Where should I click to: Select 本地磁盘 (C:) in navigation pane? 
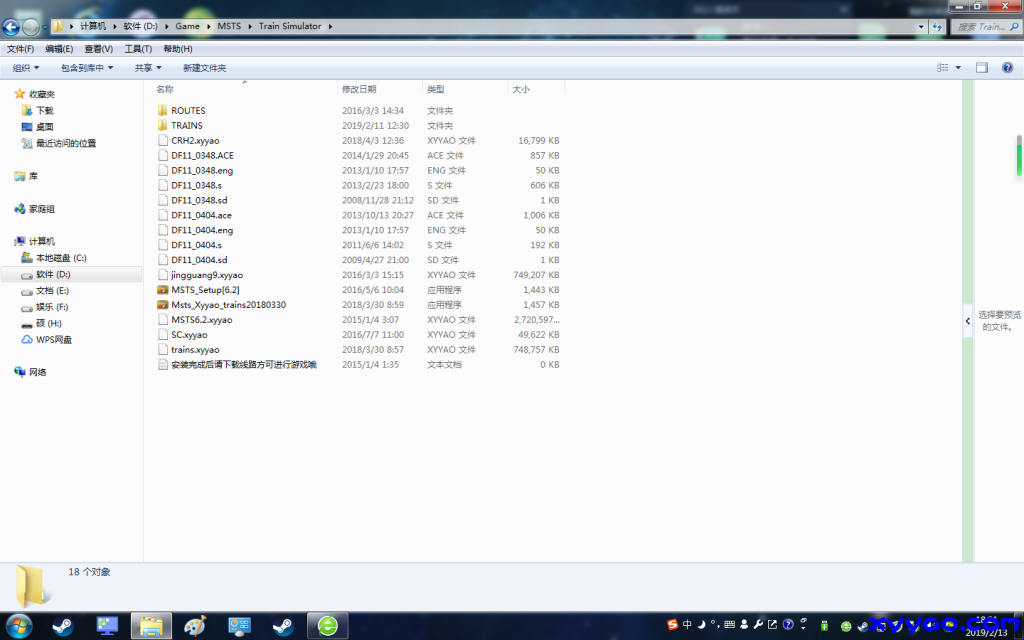(x=61, y=258)
